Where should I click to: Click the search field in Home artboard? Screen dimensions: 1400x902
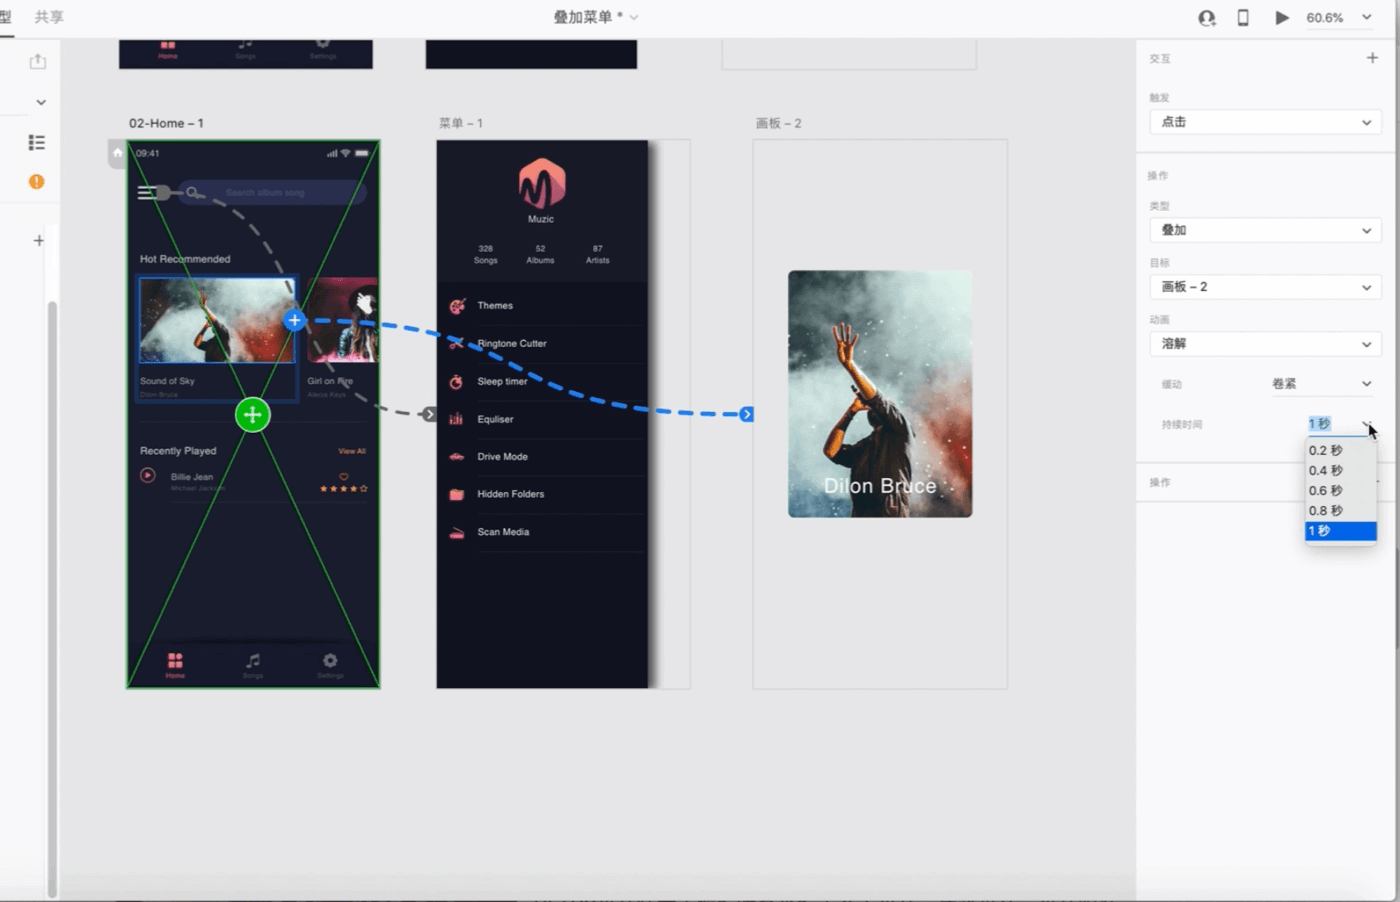[273, 192]
